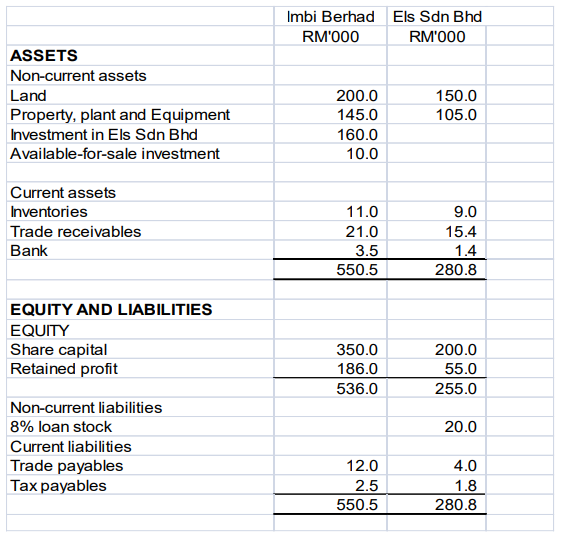The image size is (567, 542).
Task: Select the ASSETS heading cell
Action: pos(140,55)
